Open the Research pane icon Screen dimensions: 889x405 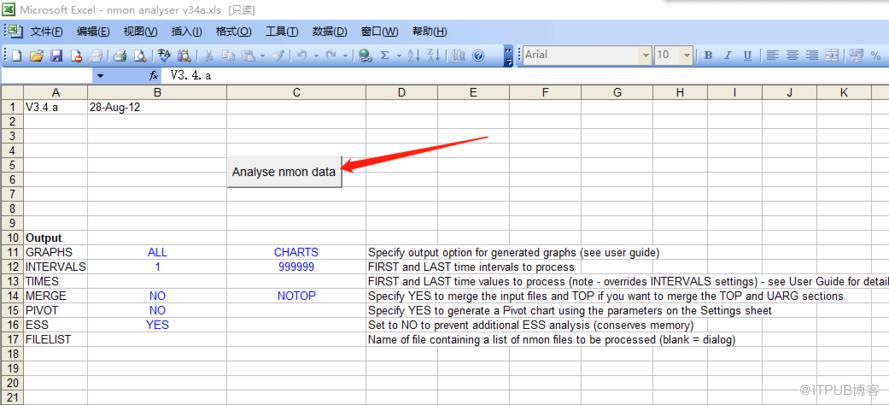pyautogui.click(x=184, y=56)
